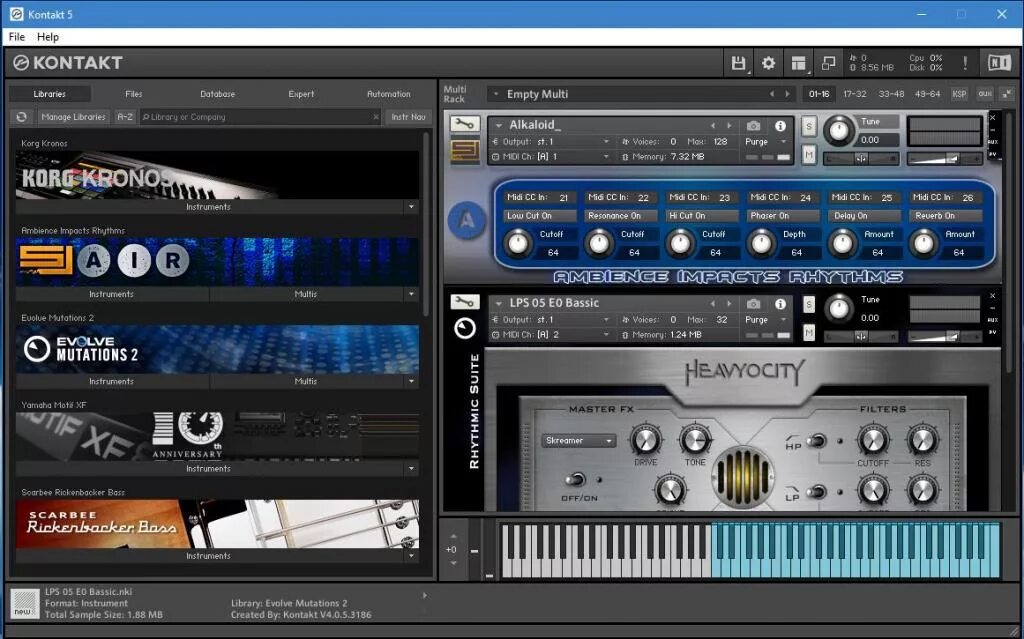Click the new file icon in info pane
This screenshot has height=639, width=1024.
tap(24, 604)
